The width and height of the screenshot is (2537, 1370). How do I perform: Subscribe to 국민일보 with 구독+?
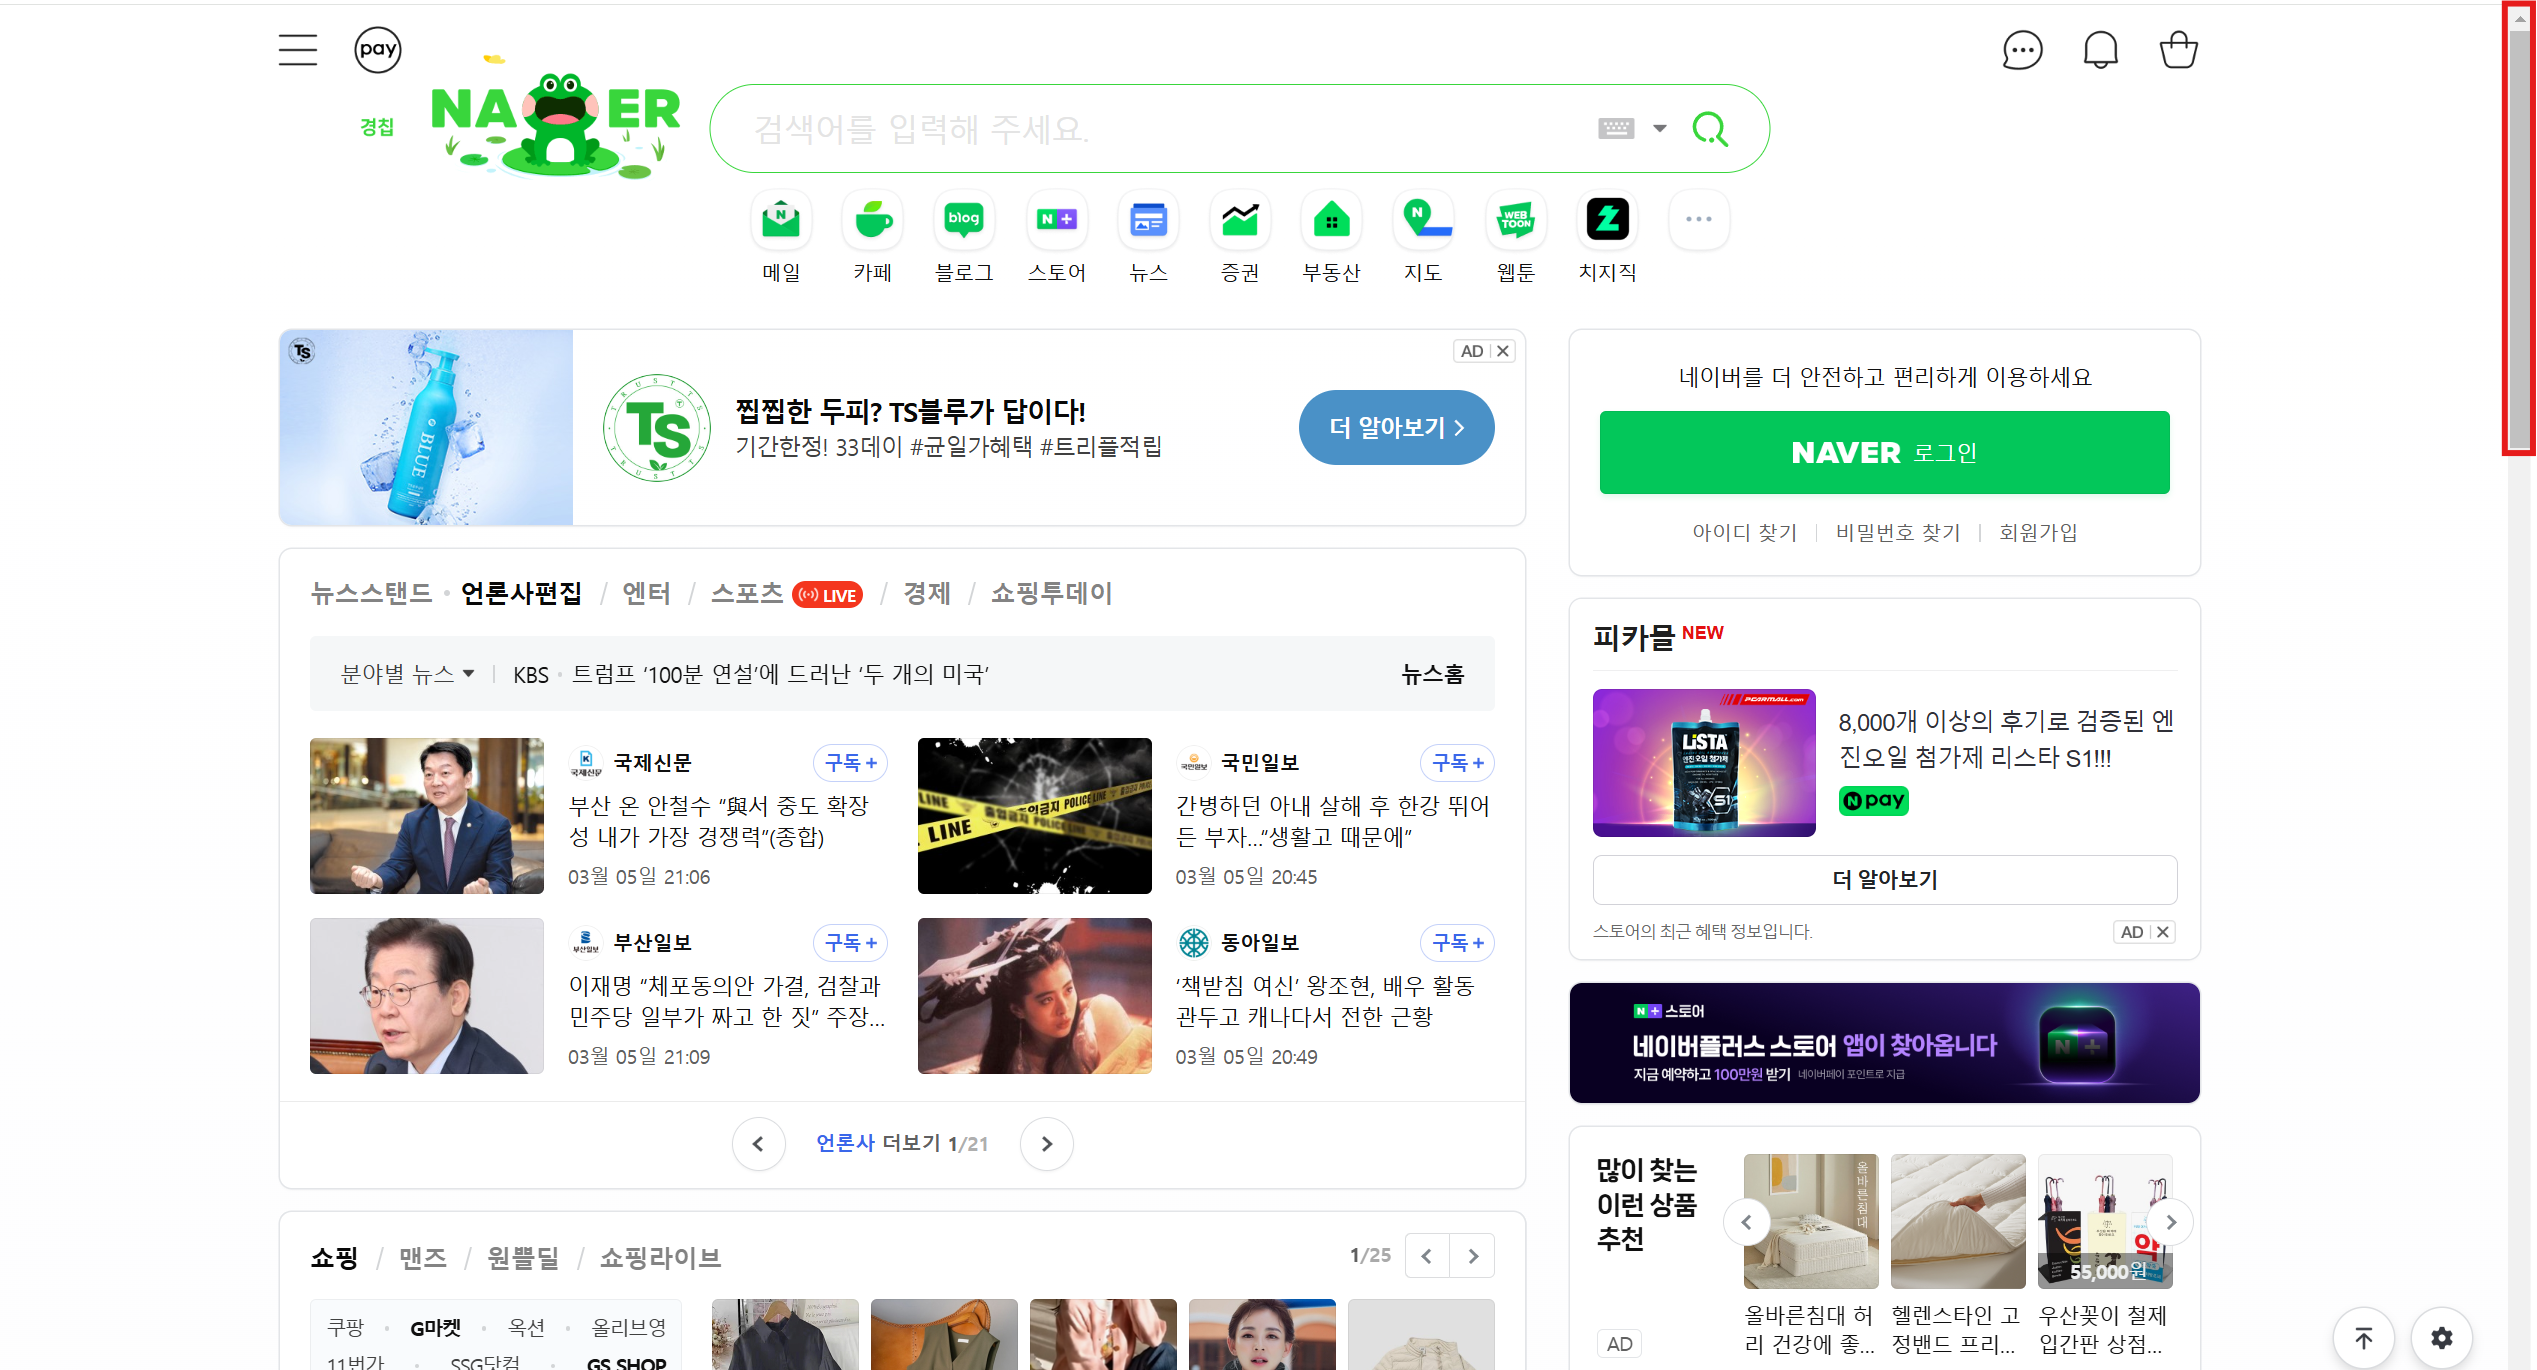click(1458, 763)
